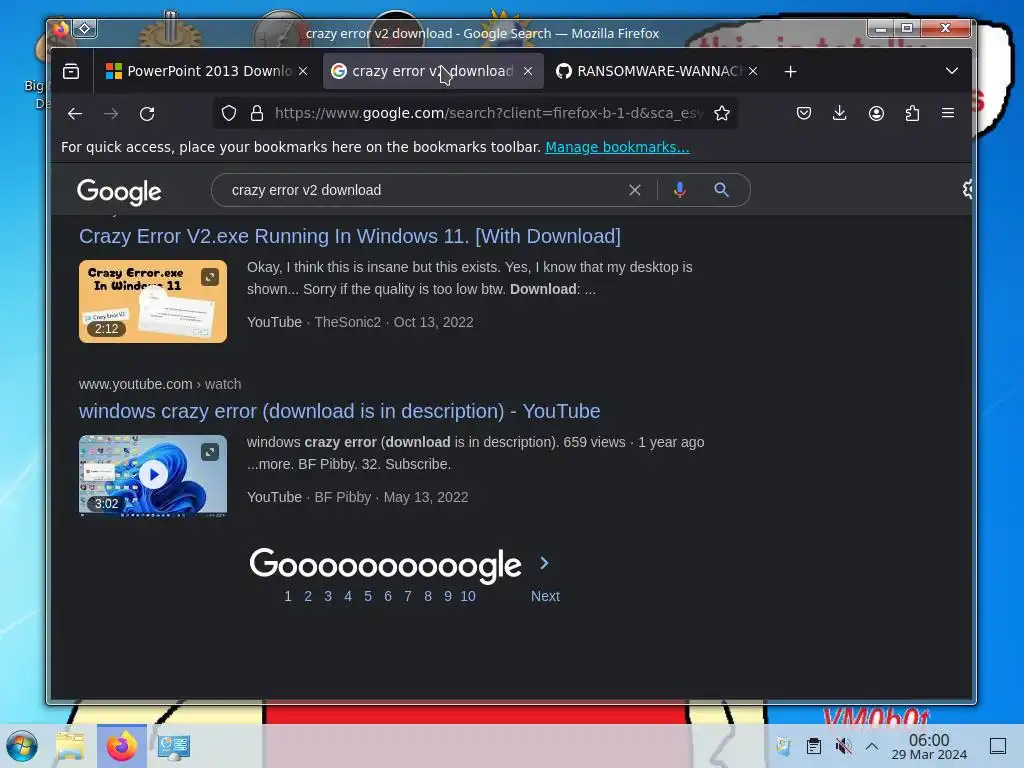Go to results page 4
Screen dimensions: 1024x768
click(x=348, y=596)
